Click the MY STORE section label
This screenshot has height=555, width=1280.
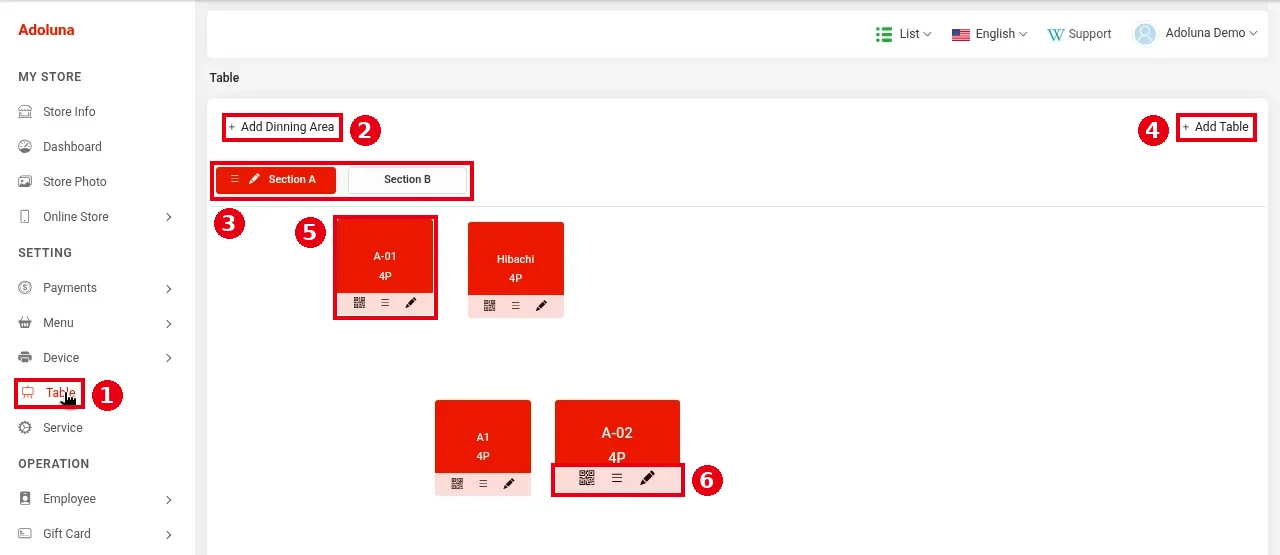(x=50, y=77)
